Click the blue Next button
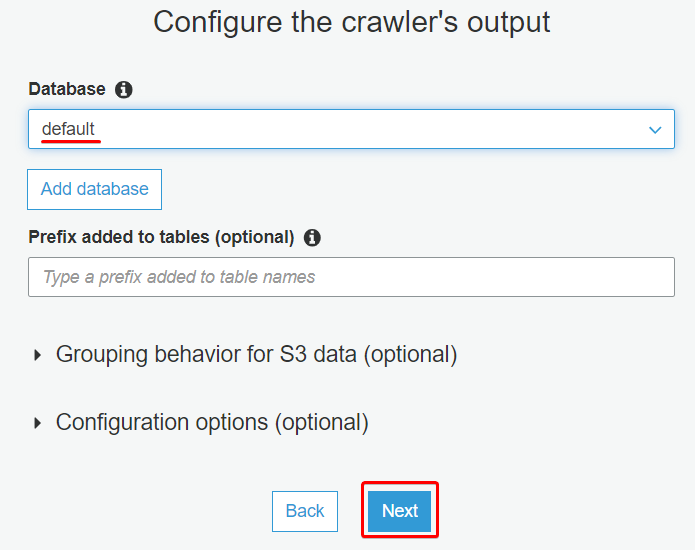This screenshot has width=695, height=550. click(x=400, y=511)
